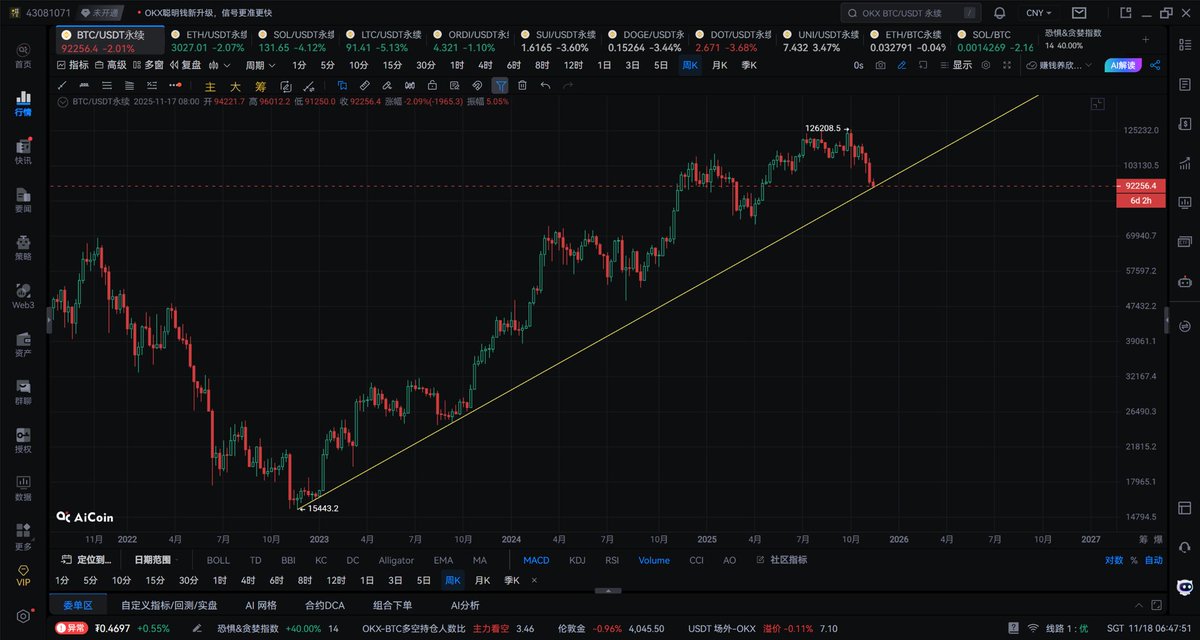Toggle 自动 auto scale

(x=1154, y=560)
